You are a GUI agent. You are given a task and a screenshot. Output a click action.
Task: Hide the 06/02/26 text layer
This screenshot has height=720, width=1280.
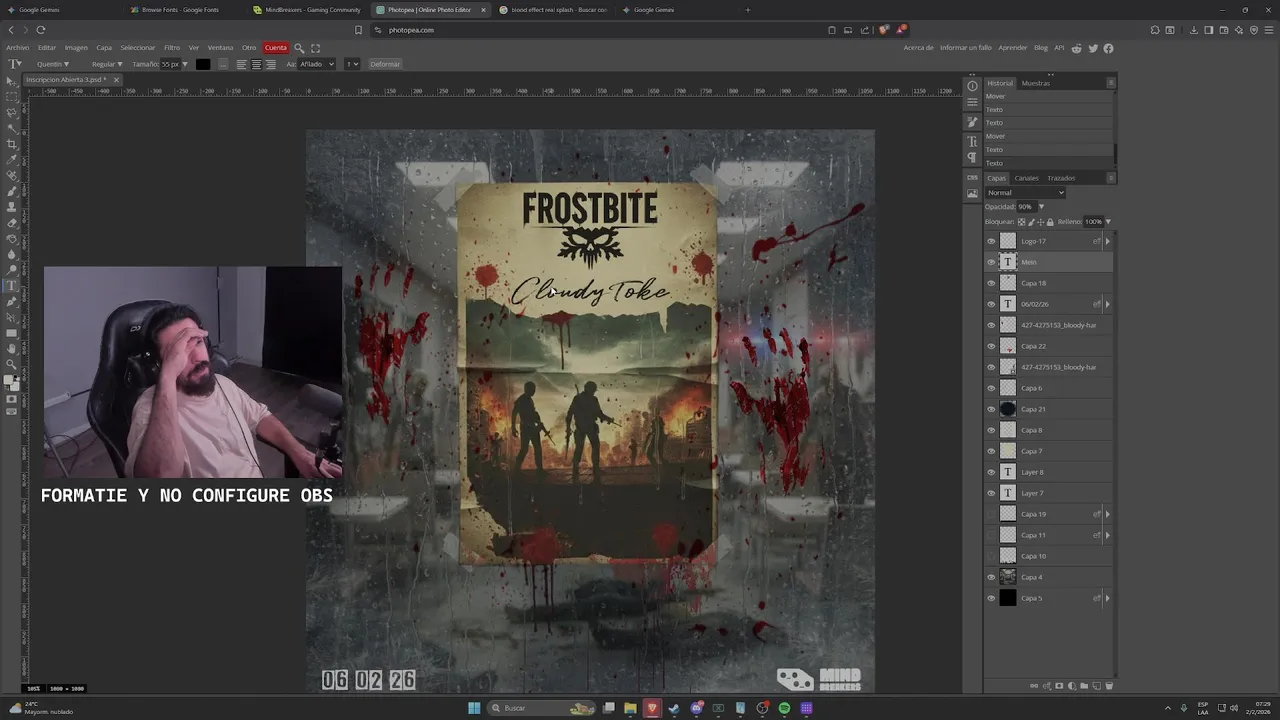click(991, 304)
